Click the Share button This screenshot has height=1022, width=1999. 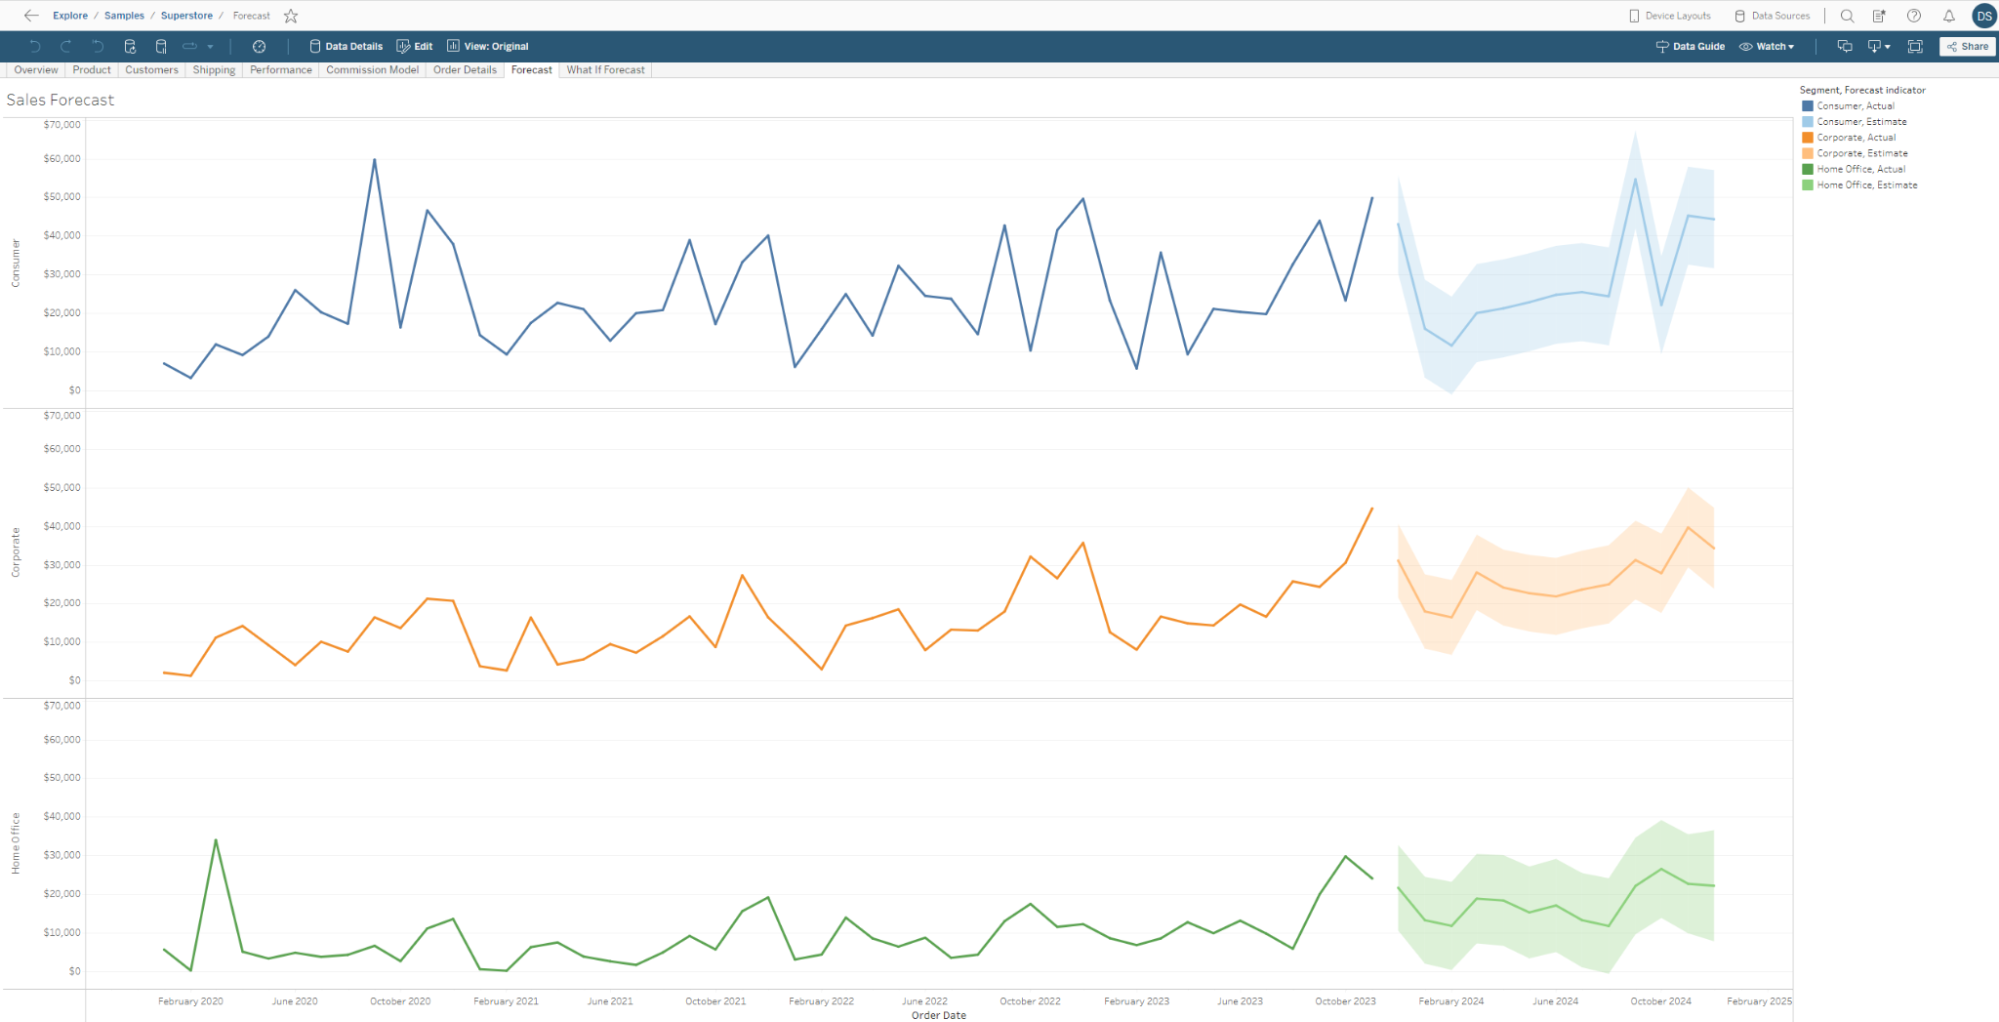pyautogui.click(x=1966, y=46)
